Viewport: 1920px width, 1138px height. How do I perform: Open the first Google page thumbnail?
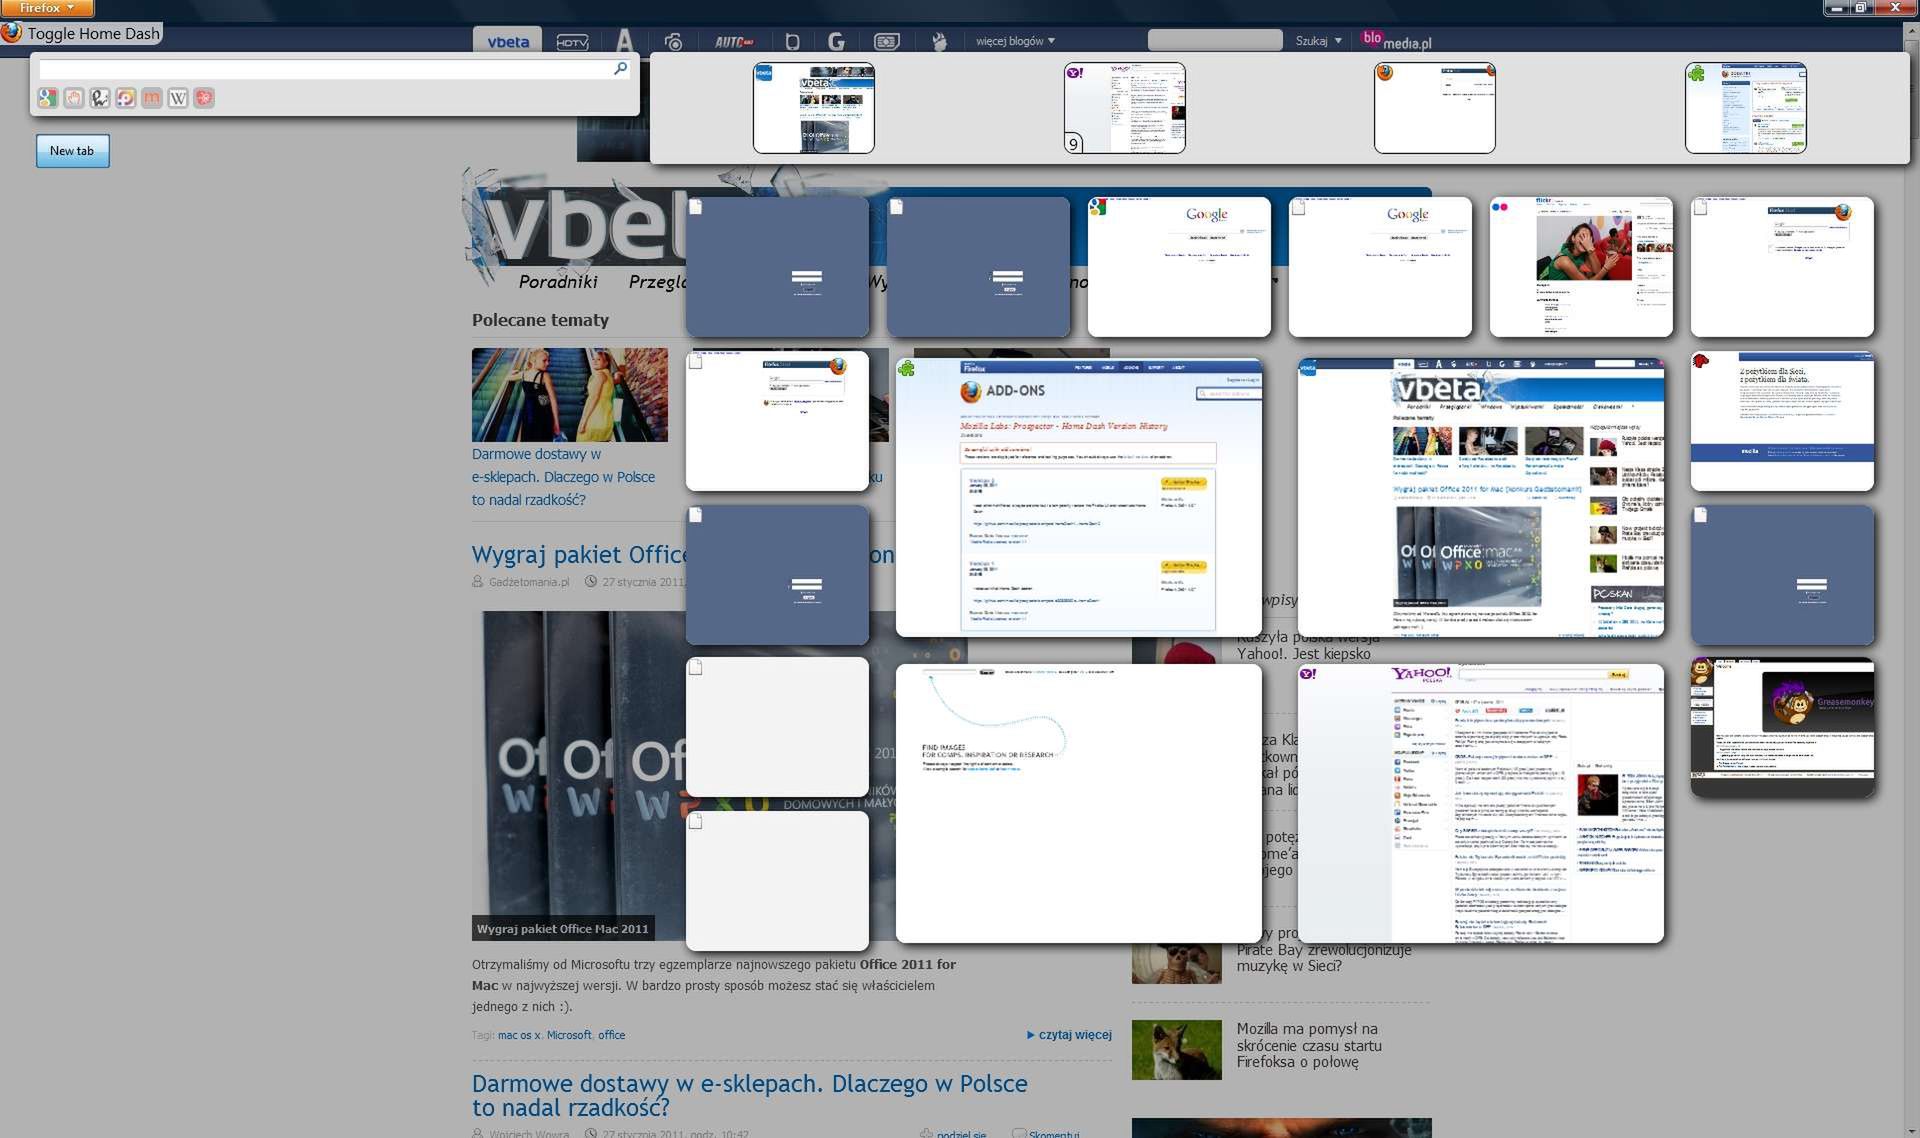point(1179,267)
